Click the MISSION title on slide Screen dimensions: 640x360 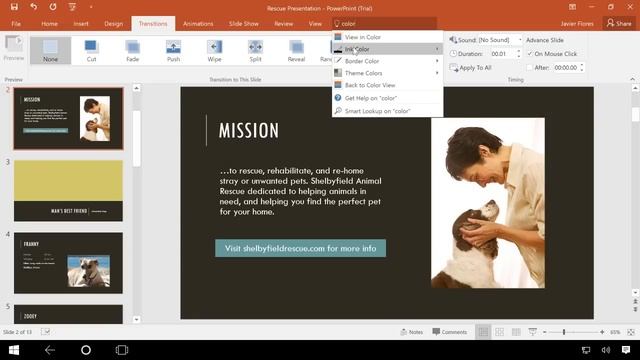[x=249, y=131]
